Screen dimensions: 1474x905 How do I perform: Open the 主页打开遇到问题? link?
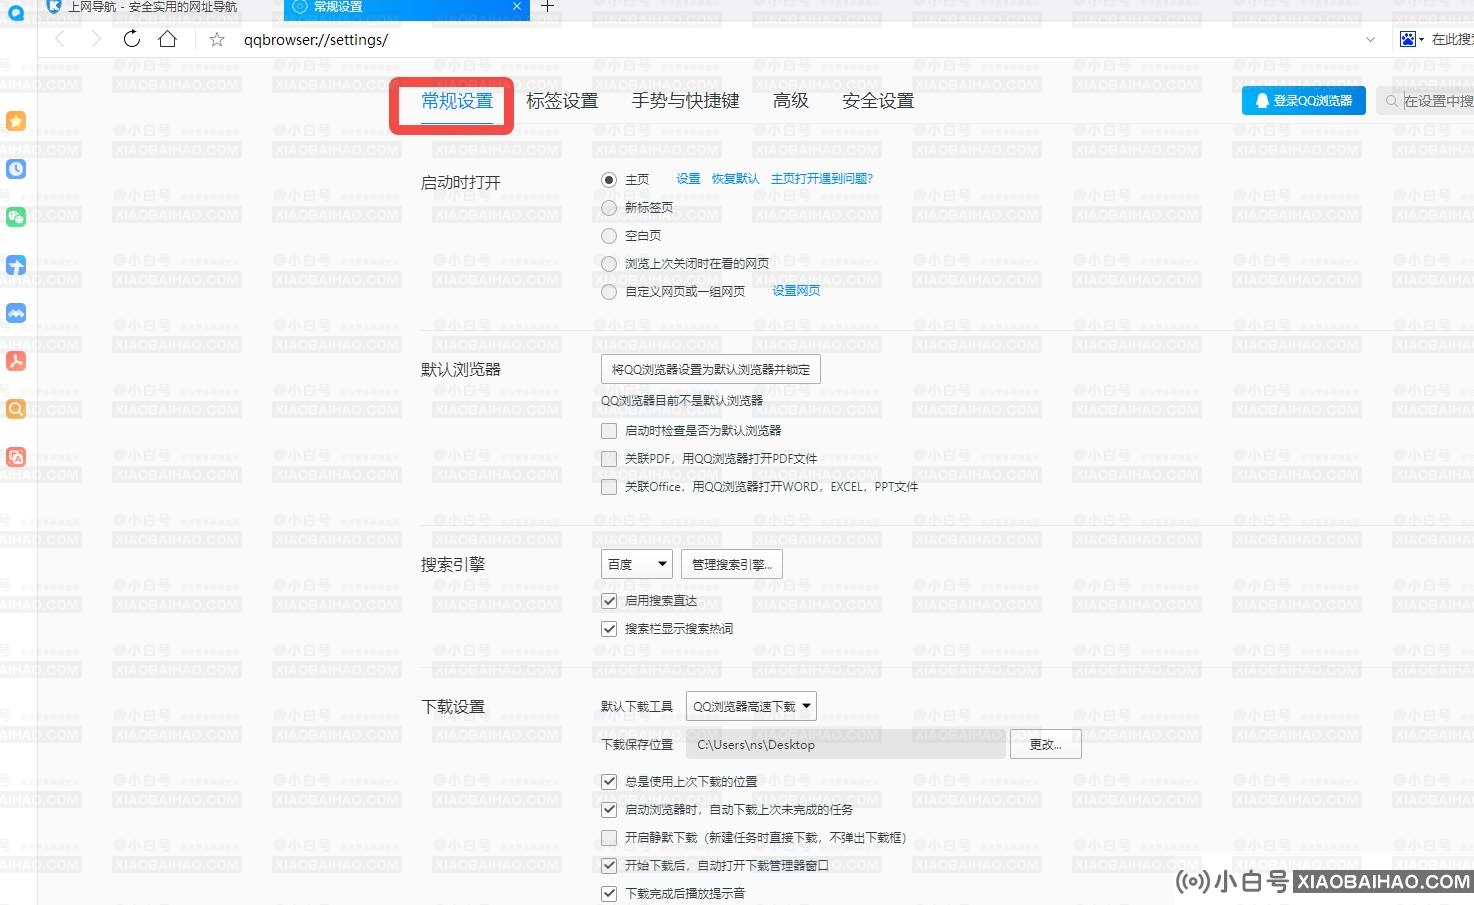click(822, 179)
